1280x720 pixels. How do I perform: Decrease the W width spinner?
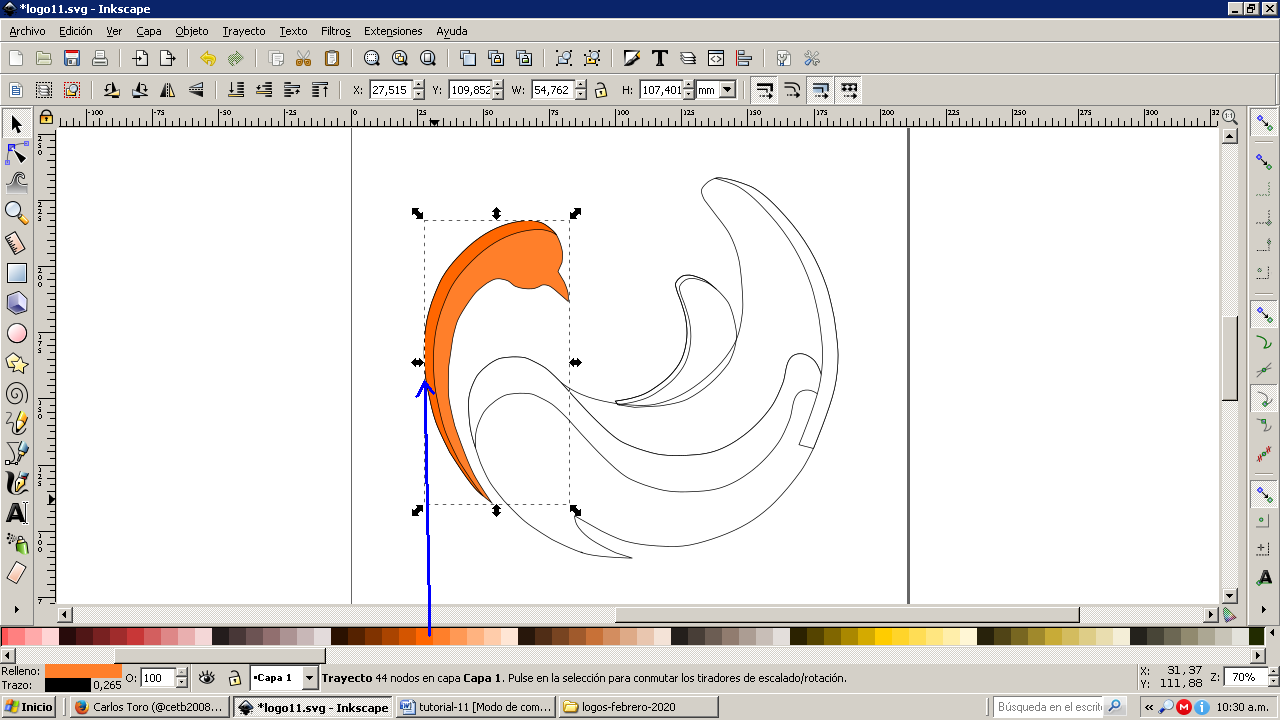tap(580, 95)
